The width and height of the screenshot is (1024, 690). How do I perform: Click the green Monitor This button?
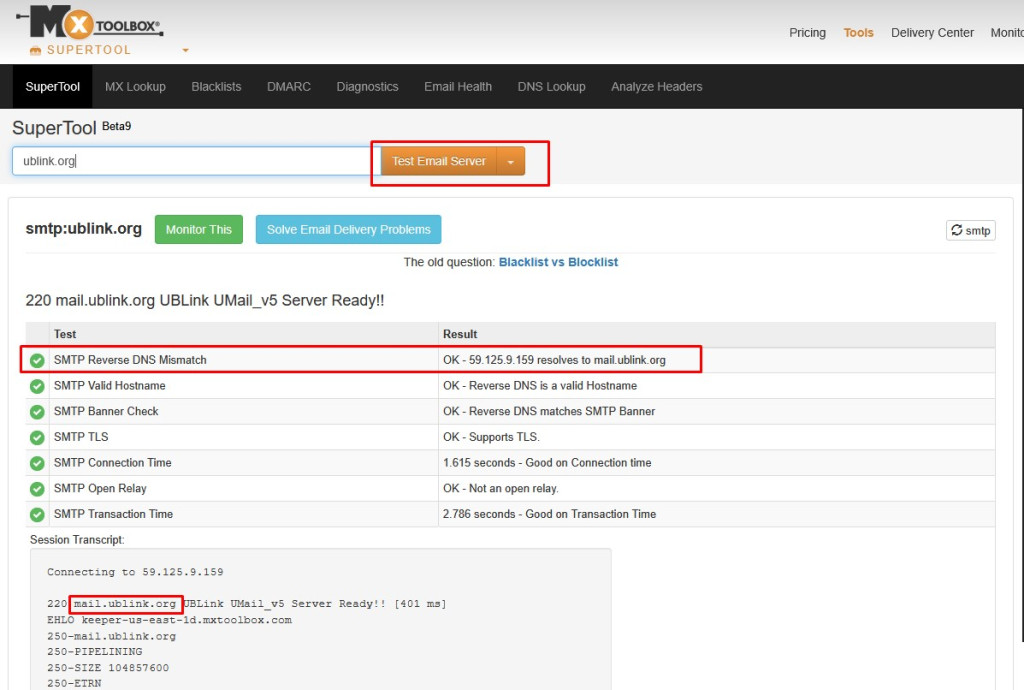tap(199, 230)
